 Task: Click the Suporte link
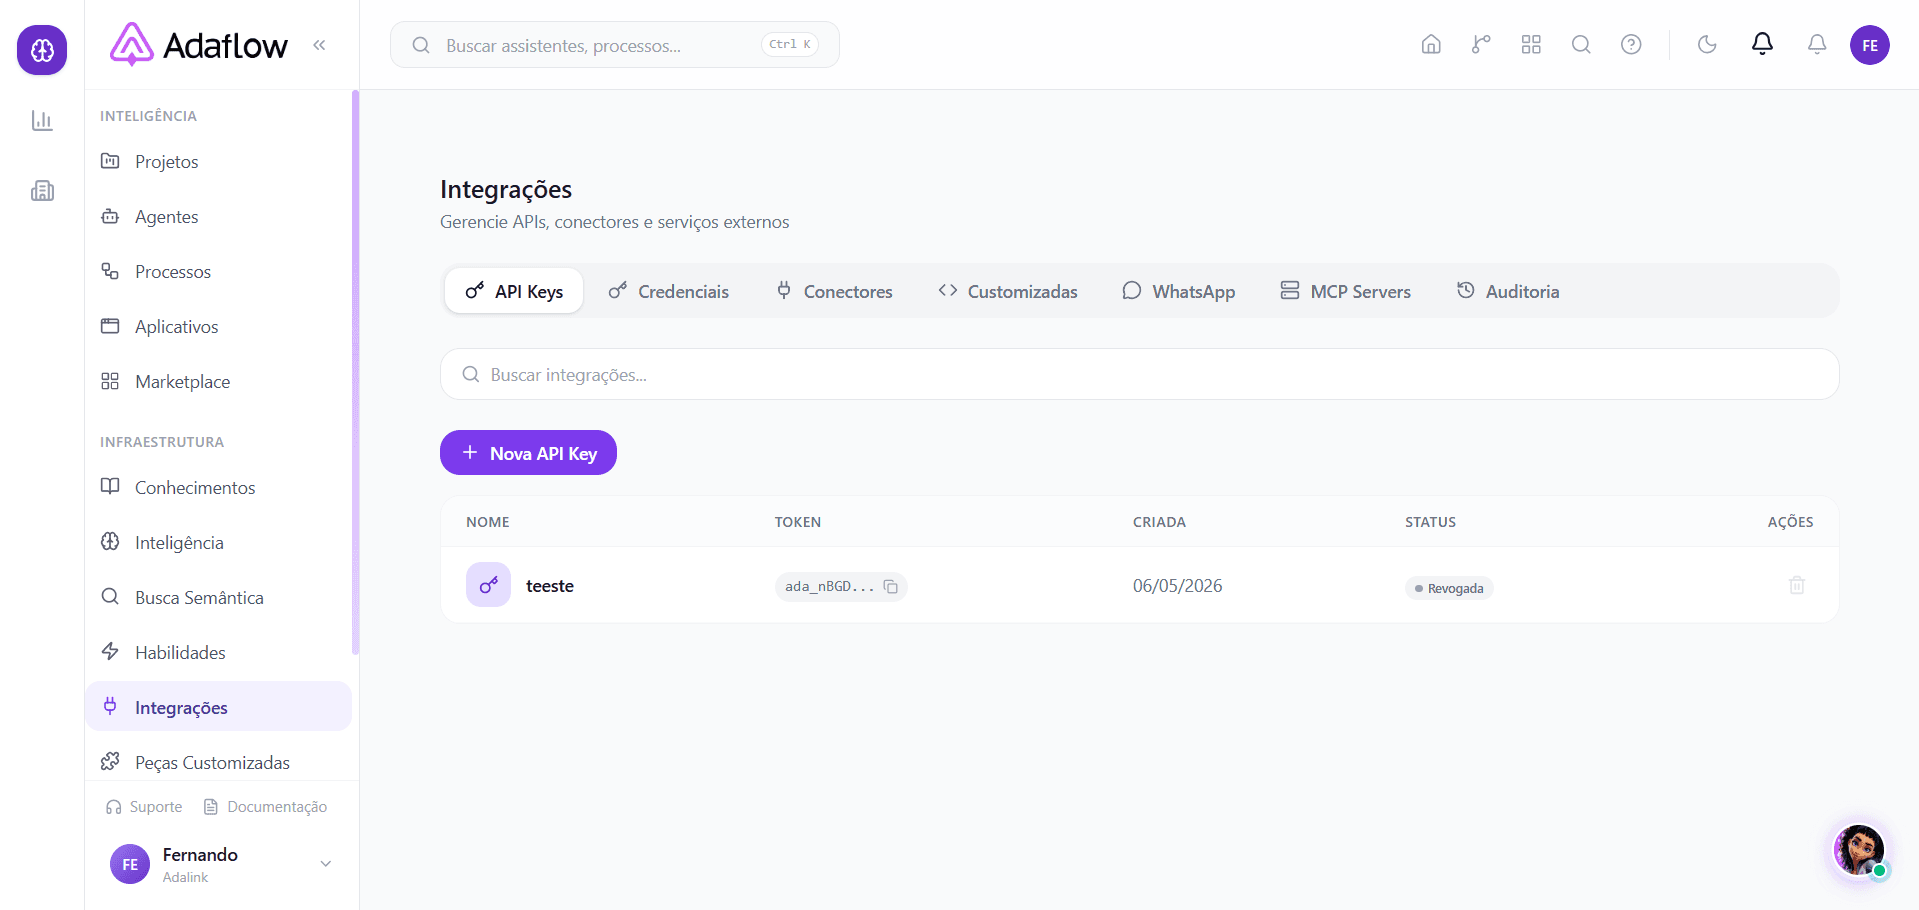coord(144,807)
